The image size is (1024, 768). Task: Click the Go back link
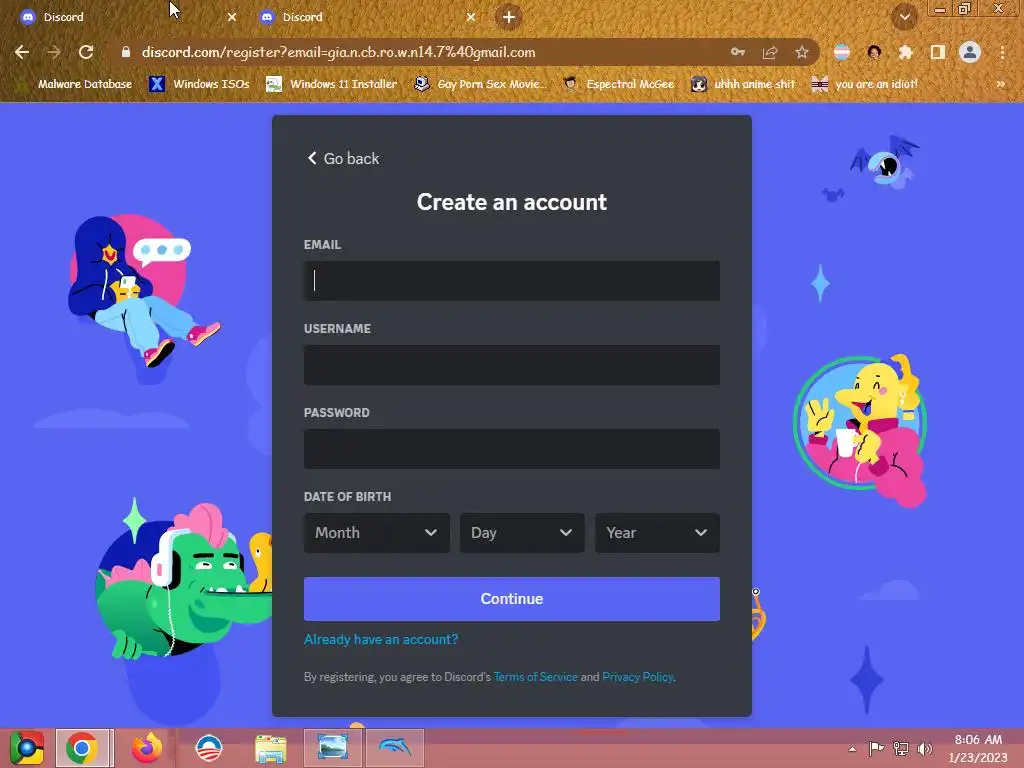coord(344,159)
